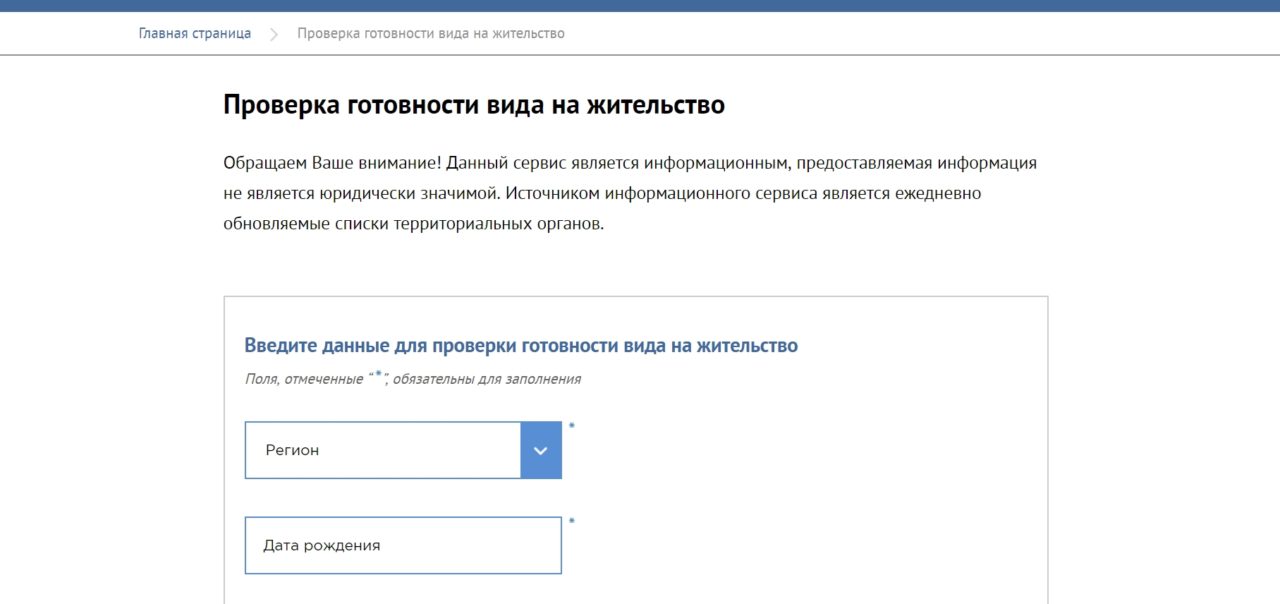Open the Главная страница breadcrumb link
1280x604 pixels.
tap(195, 33)
